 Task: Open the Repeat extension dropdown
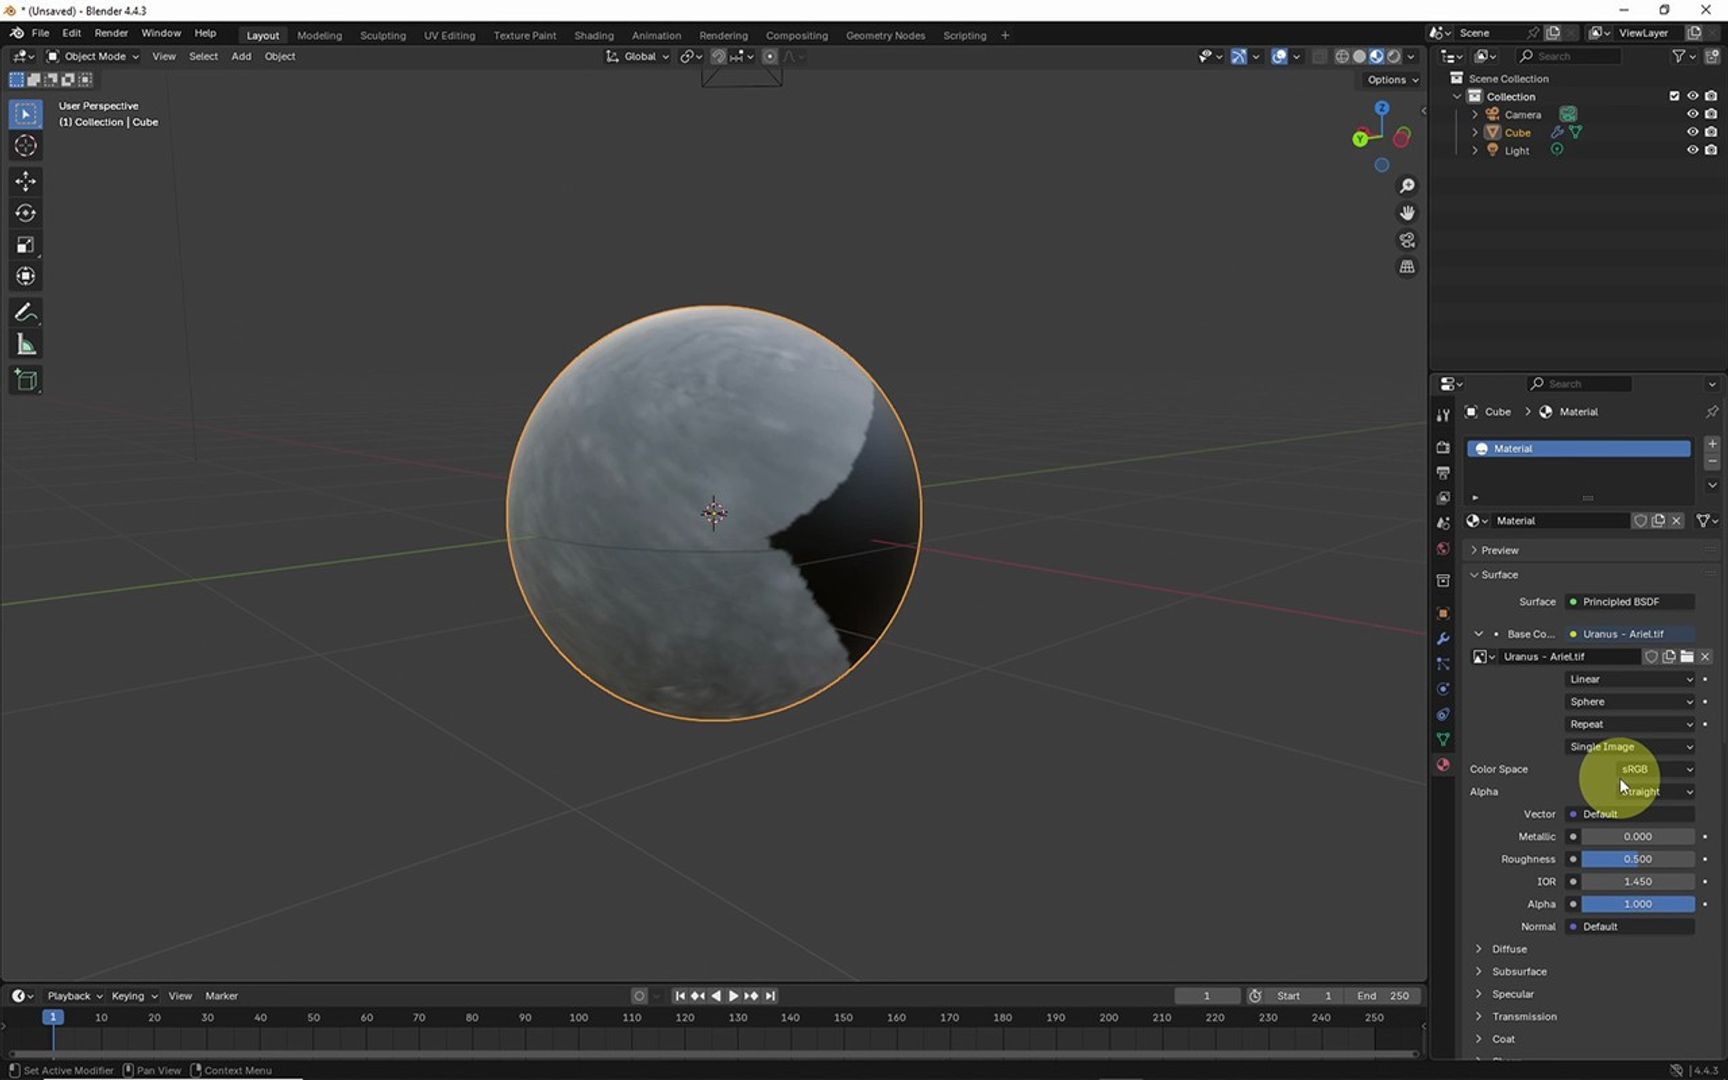1630,724
